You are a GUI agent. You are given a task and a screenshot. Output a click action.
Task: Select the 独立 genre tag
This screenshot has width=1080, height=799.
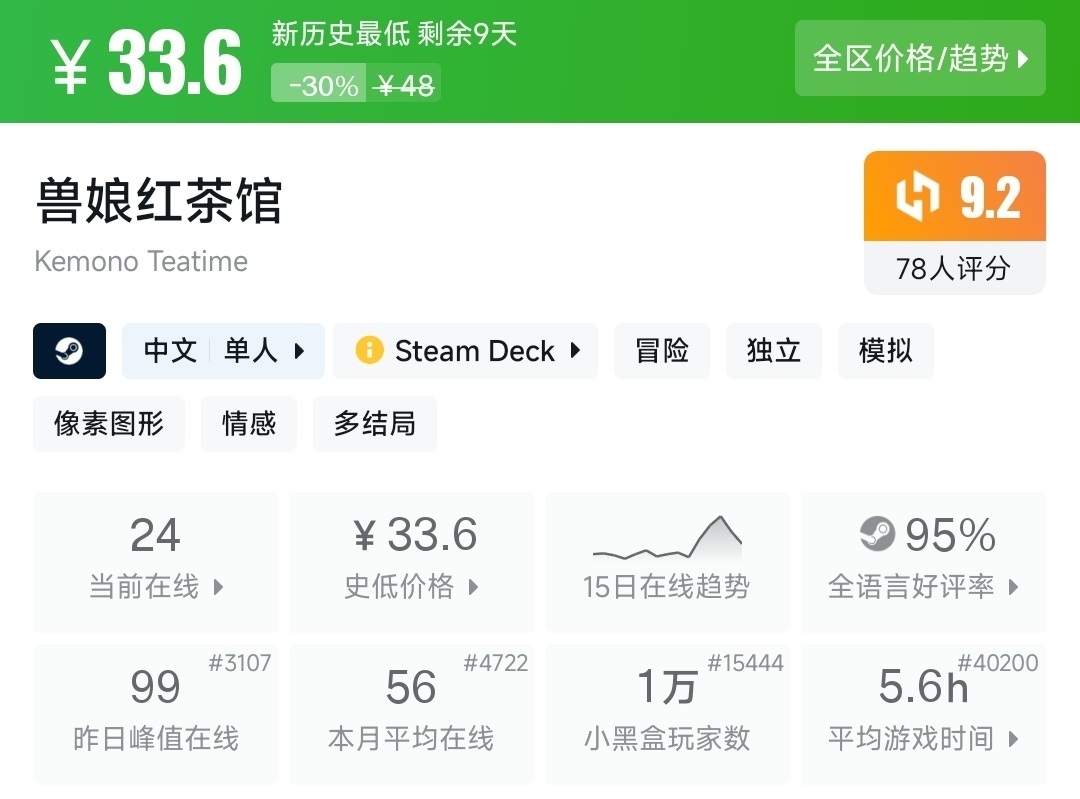point(774,351)
